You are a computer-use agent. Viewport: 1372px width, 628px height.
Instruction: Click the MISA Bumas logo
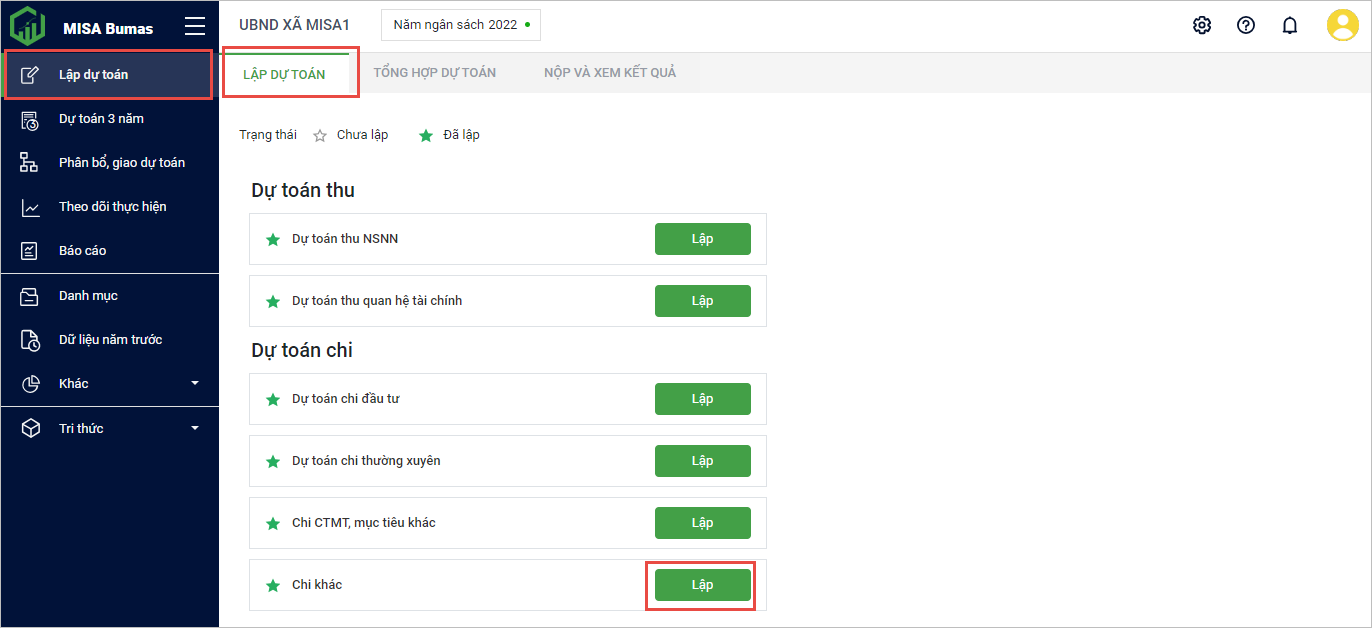tap(27, 26)
